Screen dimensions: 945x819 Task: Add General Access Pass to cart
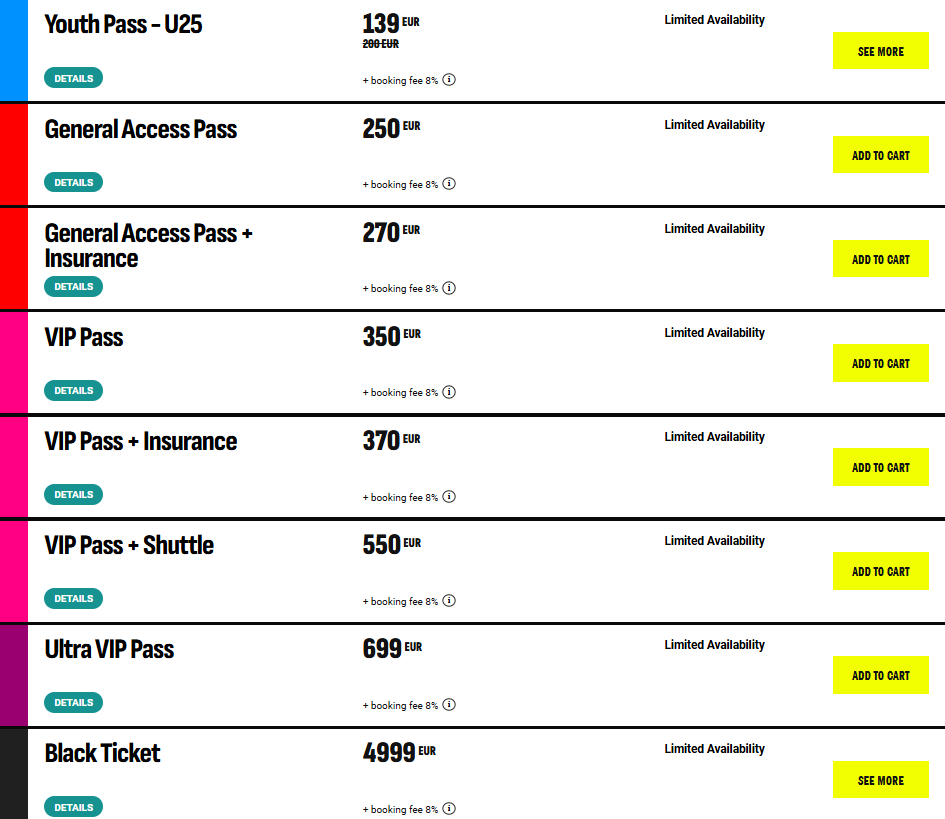click(x=881, y=155)
